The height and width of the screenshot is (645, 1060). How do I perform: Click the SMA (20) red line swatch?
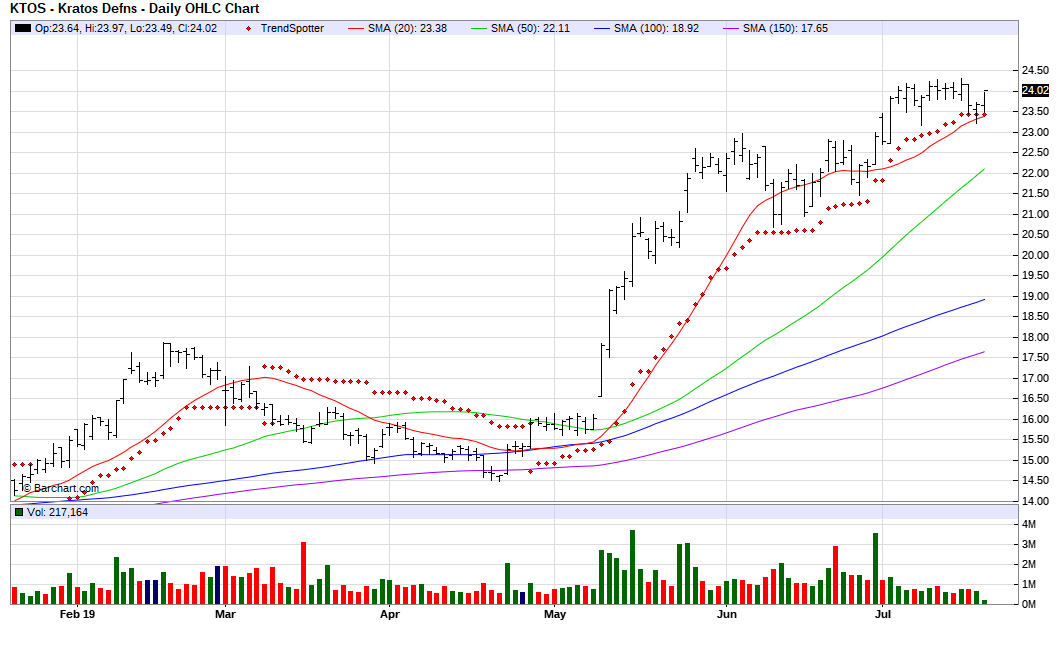[x=356, y=28]
